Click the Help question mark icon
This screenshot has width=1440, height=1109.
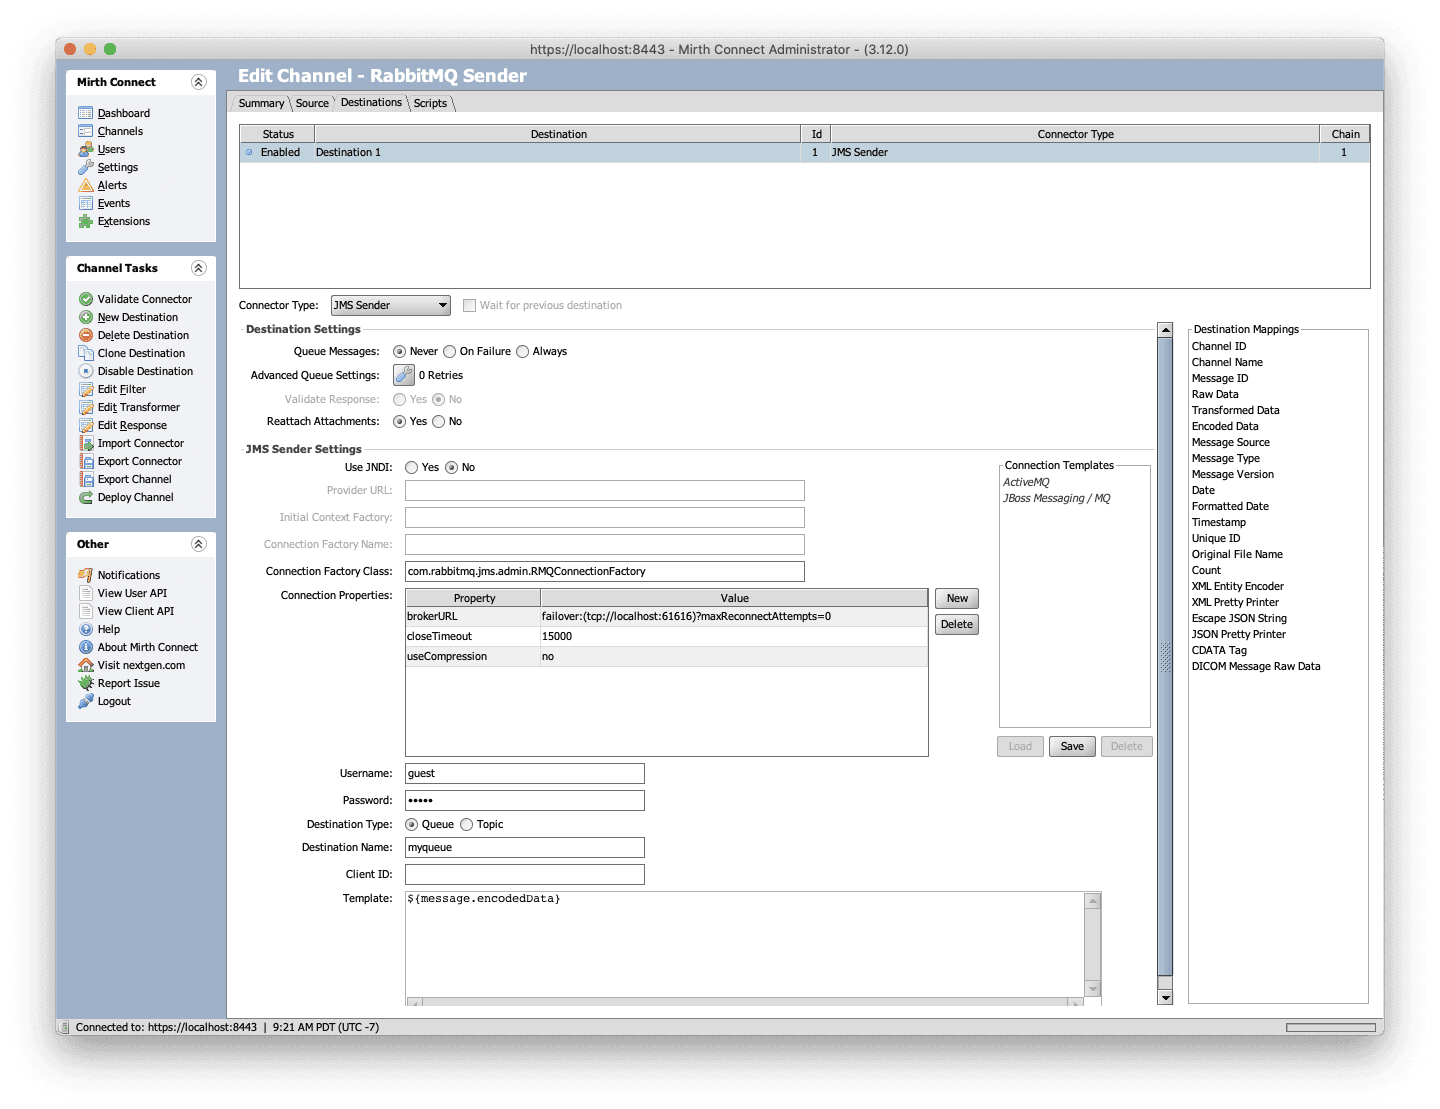pos(86,629)
